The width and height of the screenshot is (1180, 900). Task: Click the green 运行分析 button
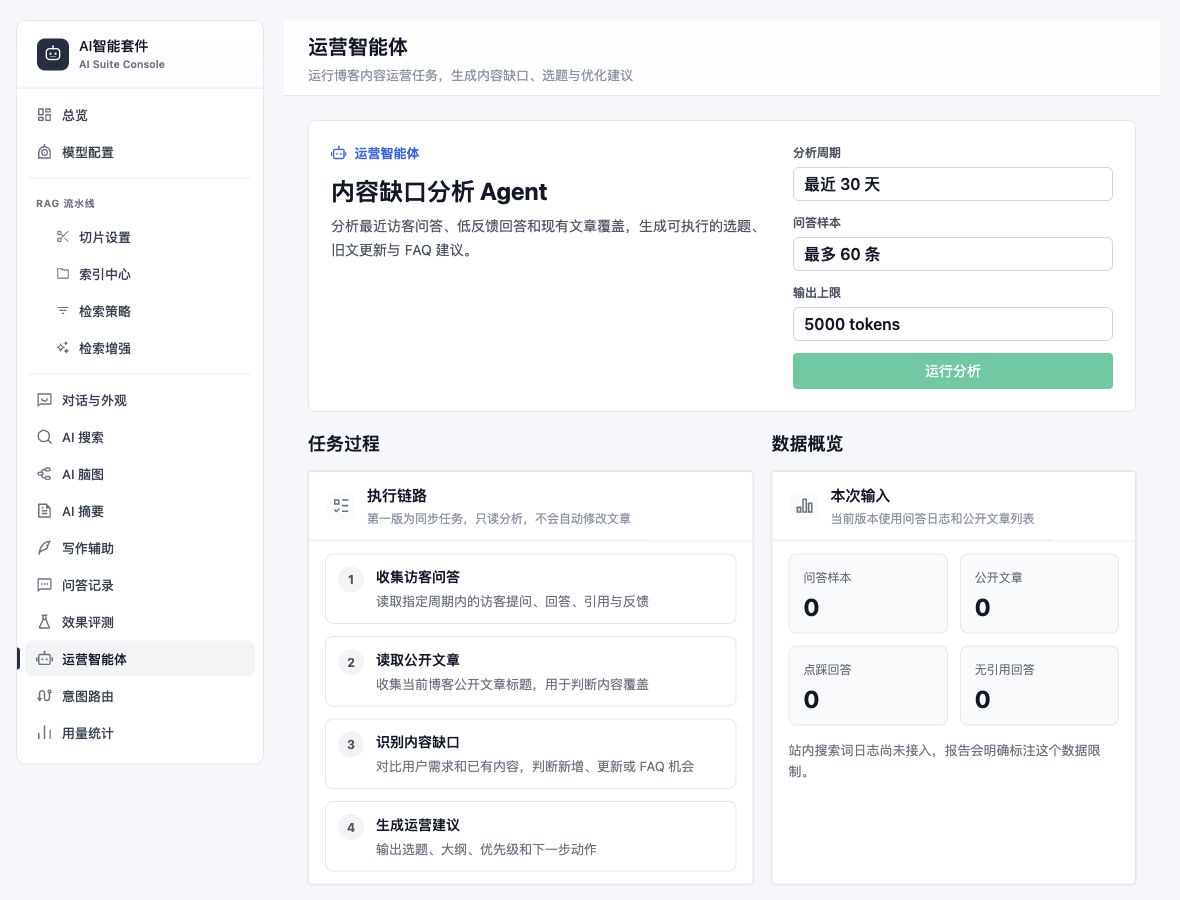click(x=952, y=371)
